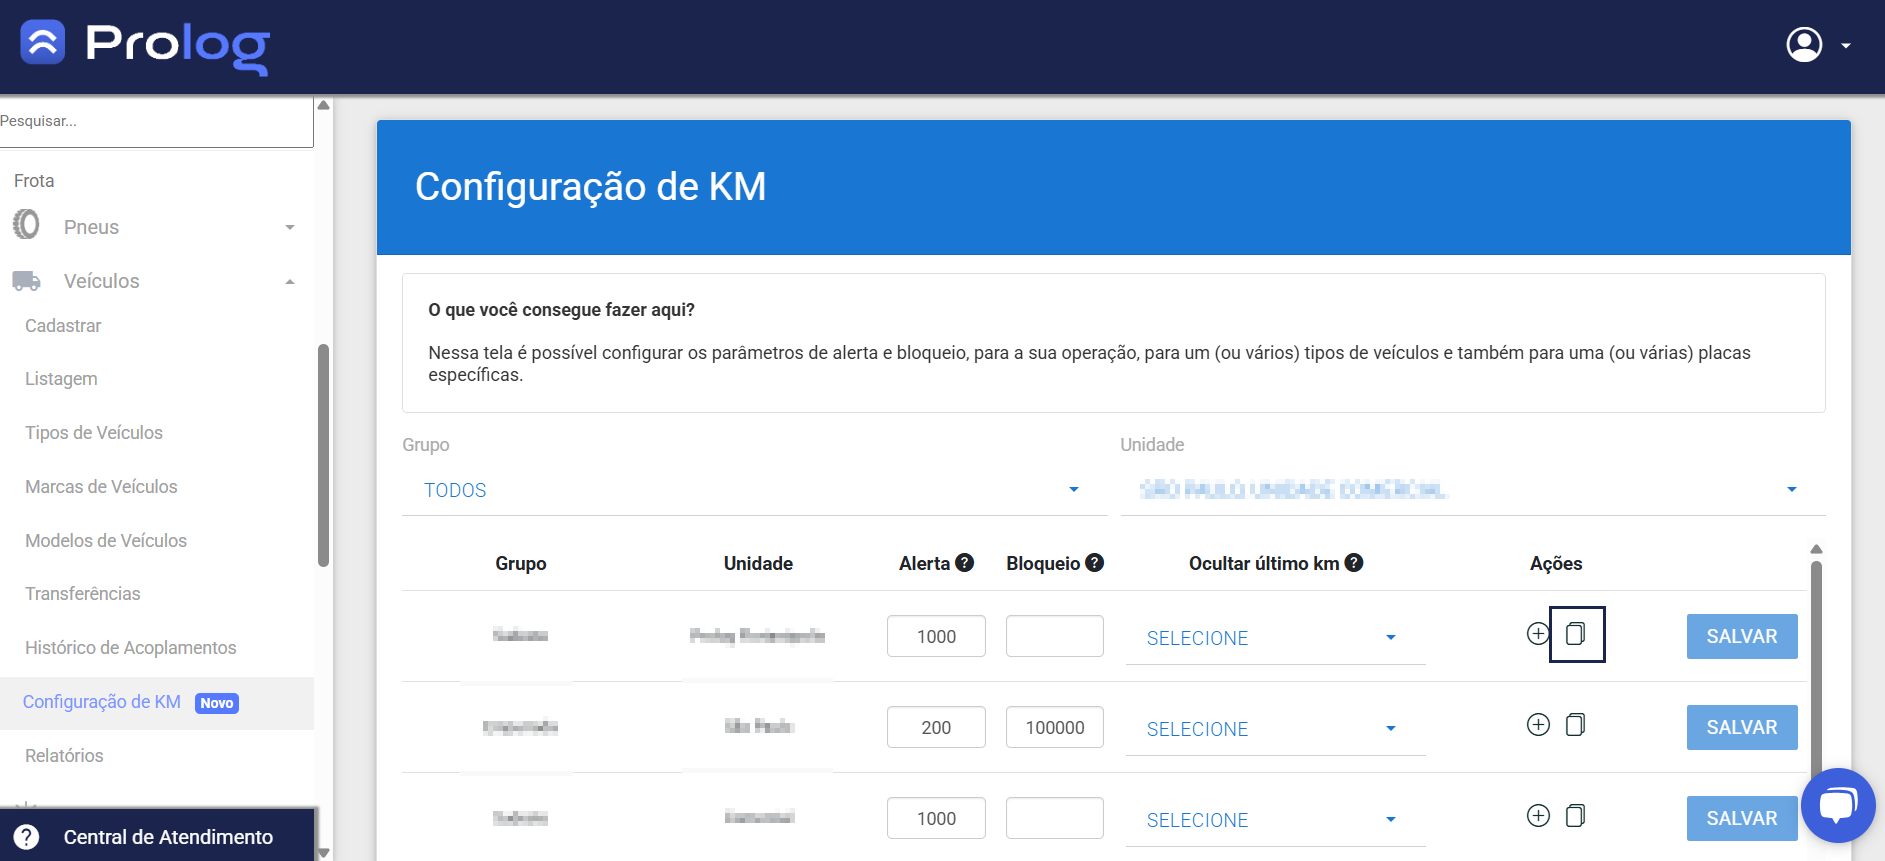This screenshot has height=861, width=1885.
Task: Open the Unidade filter dropdown
Action: 1472,490
